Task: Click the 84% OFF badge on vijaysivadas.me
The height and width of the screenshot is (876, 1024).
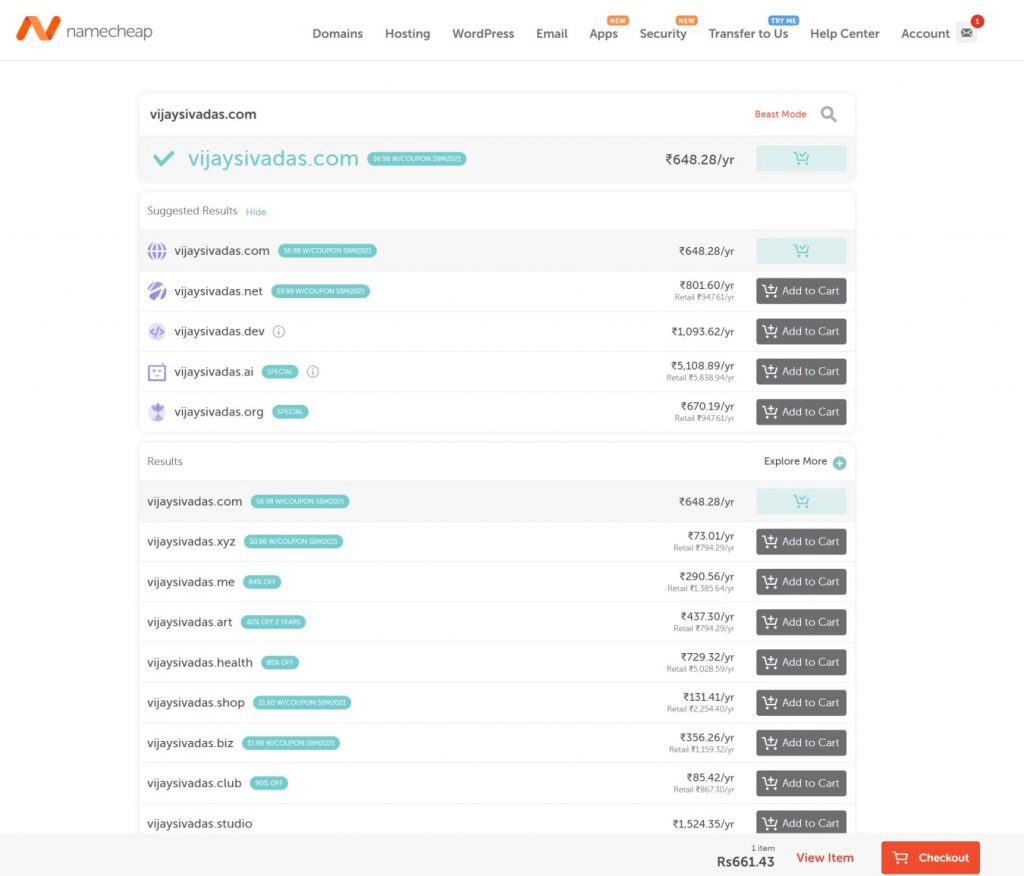Action: (x=262, y=582)
